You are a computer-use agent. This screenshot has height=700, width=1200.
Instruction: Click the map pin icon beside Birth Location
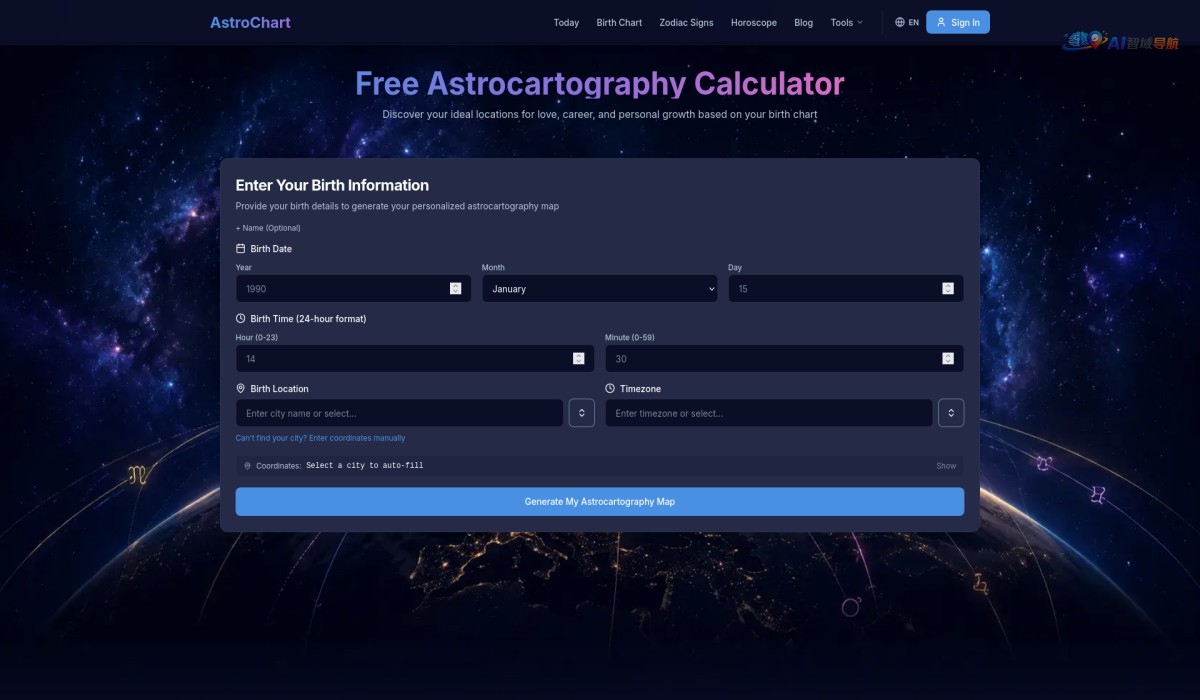coord(240,388)
